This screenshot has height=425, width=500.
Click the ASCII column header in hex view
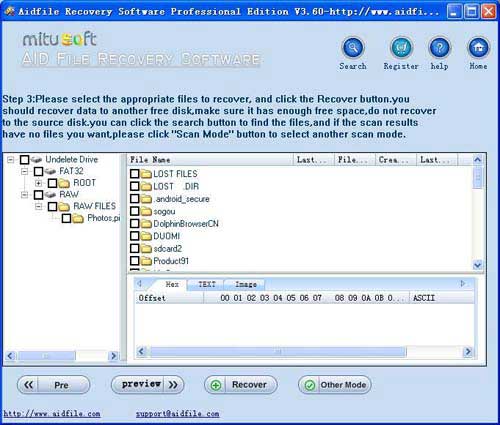click(442, 298)
